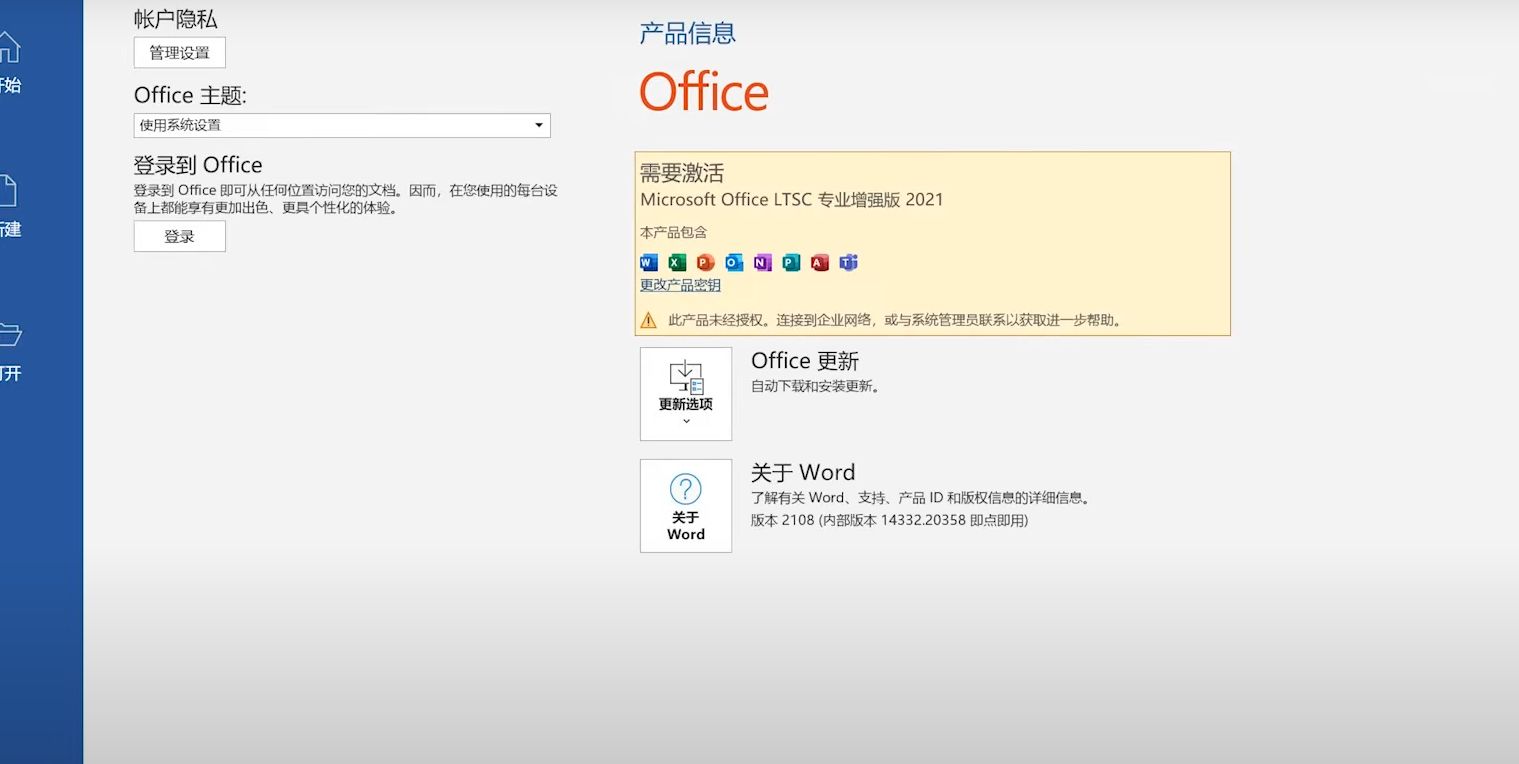Click the 登录 sign-in button
The width and height of the screenshot is (1519, 764).
point(180,237)
